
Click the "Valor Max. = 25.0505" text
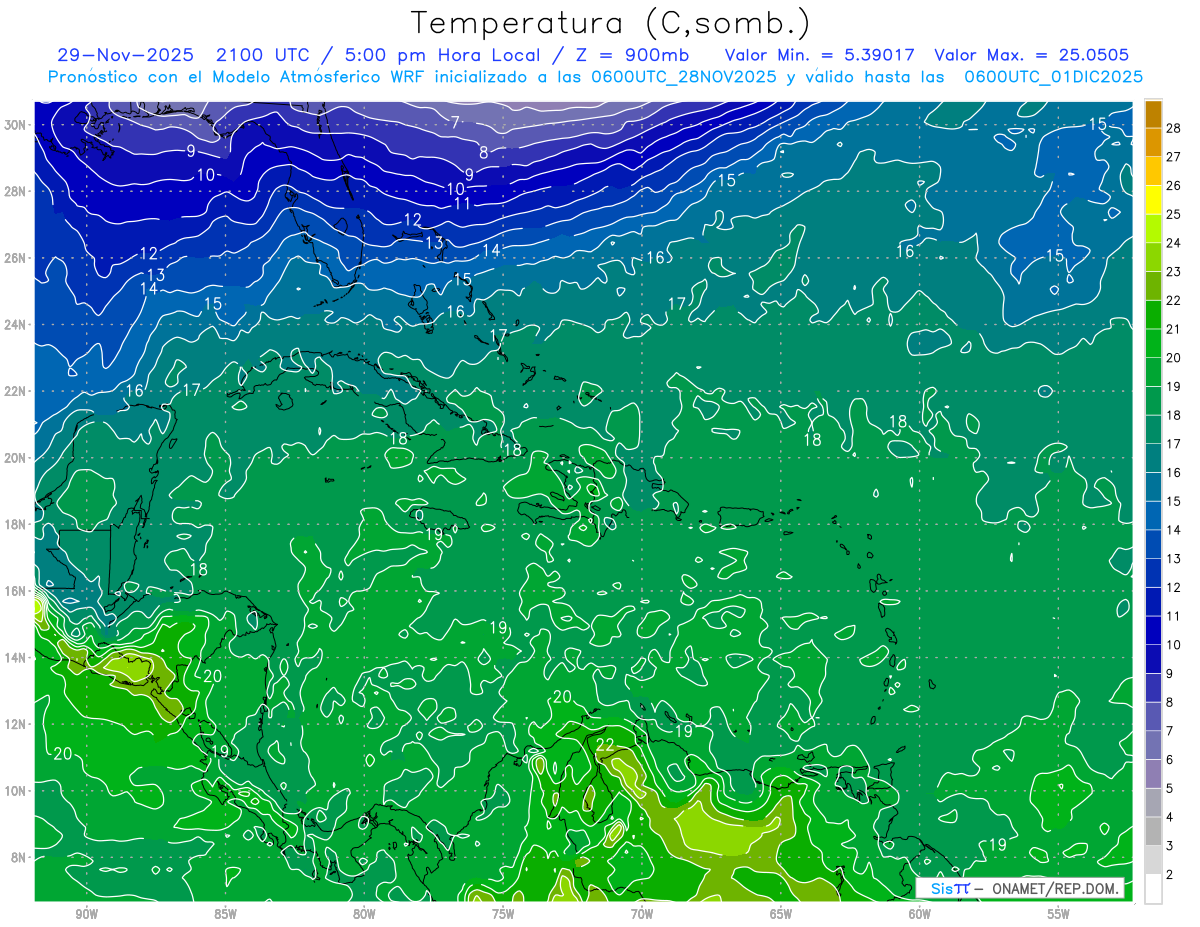click(1031, 55)
